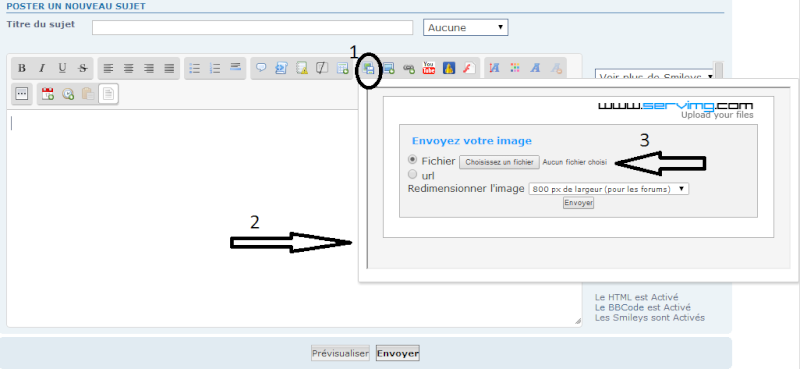Open the host an image icon
The height and width of the screenshot is (369, 800).
tap(368, 68)
